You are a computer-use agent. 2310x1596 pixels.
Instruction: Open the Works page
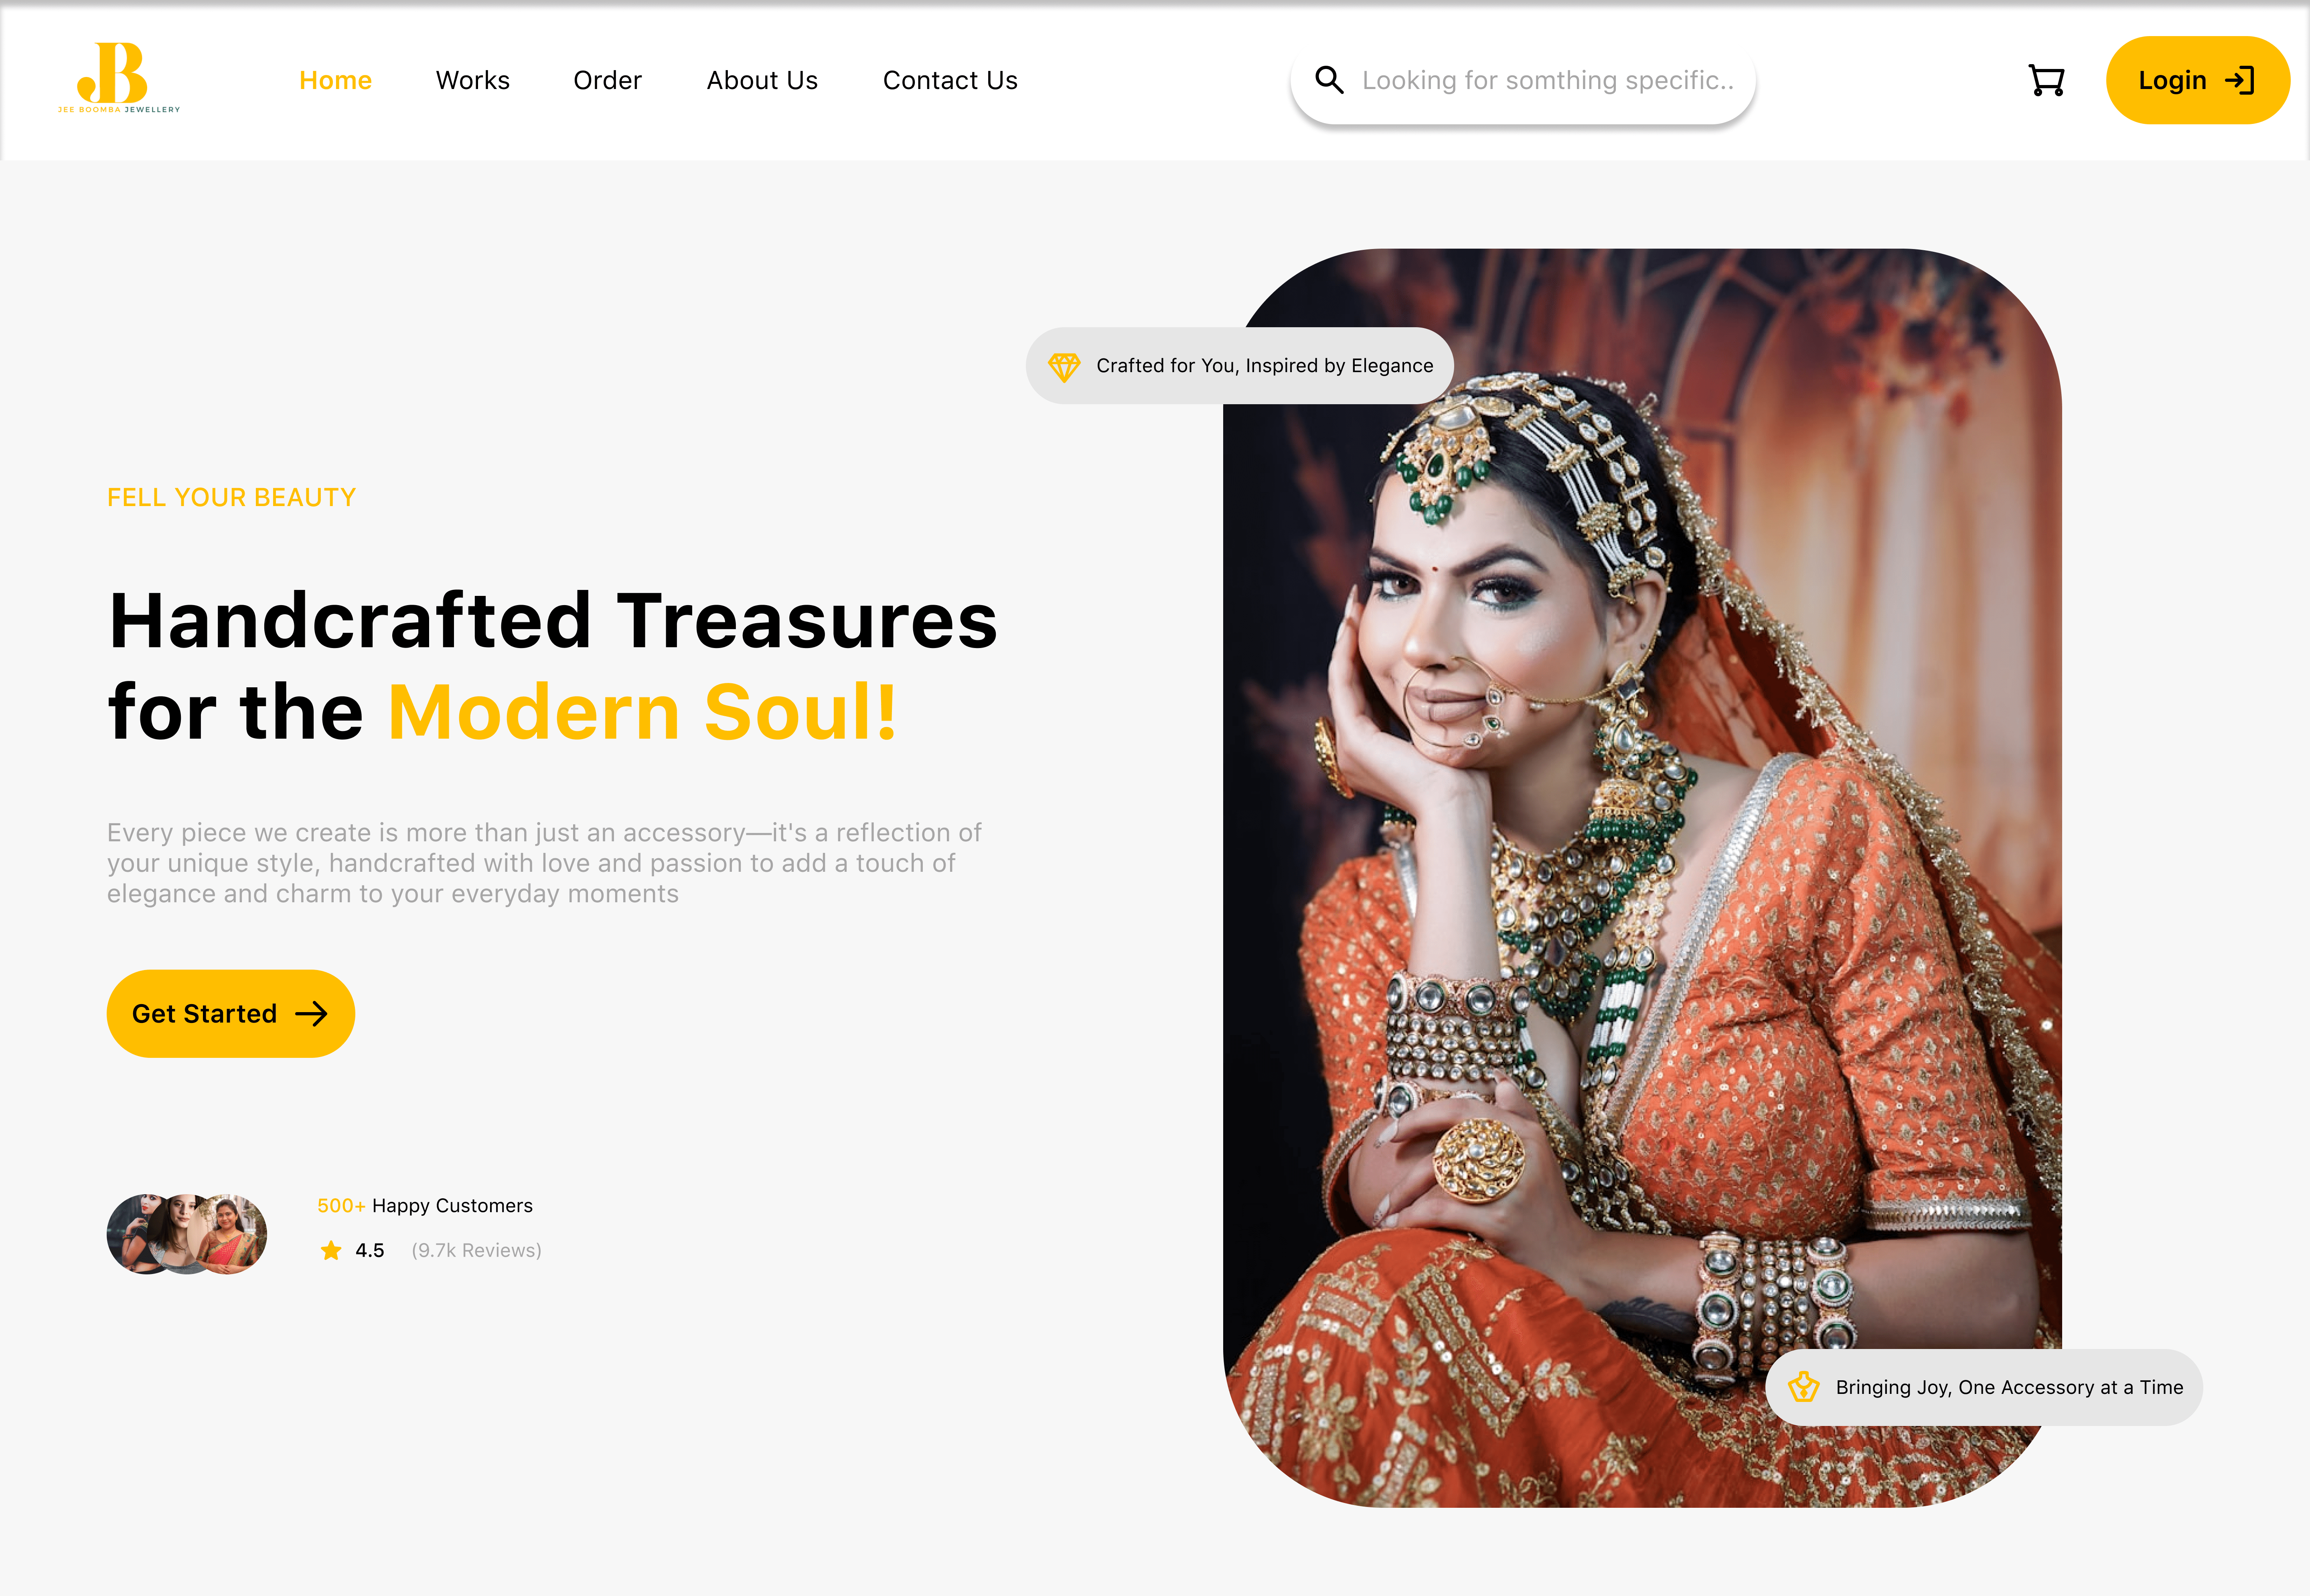(x=473, y=80)
